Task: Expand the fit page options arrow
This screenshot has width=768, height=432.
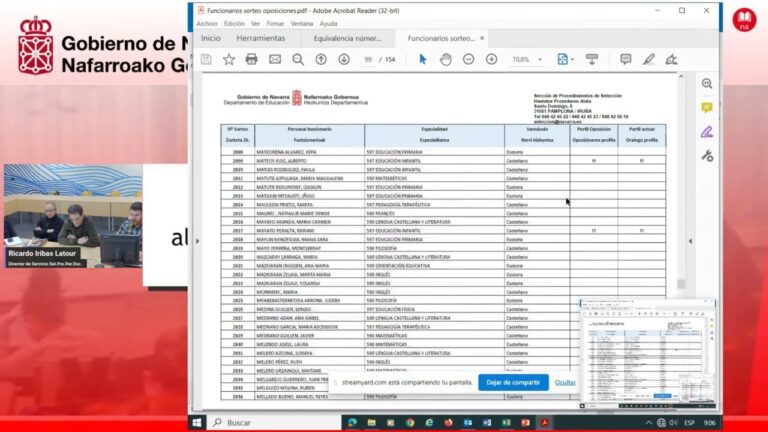Action: (572, 60)
